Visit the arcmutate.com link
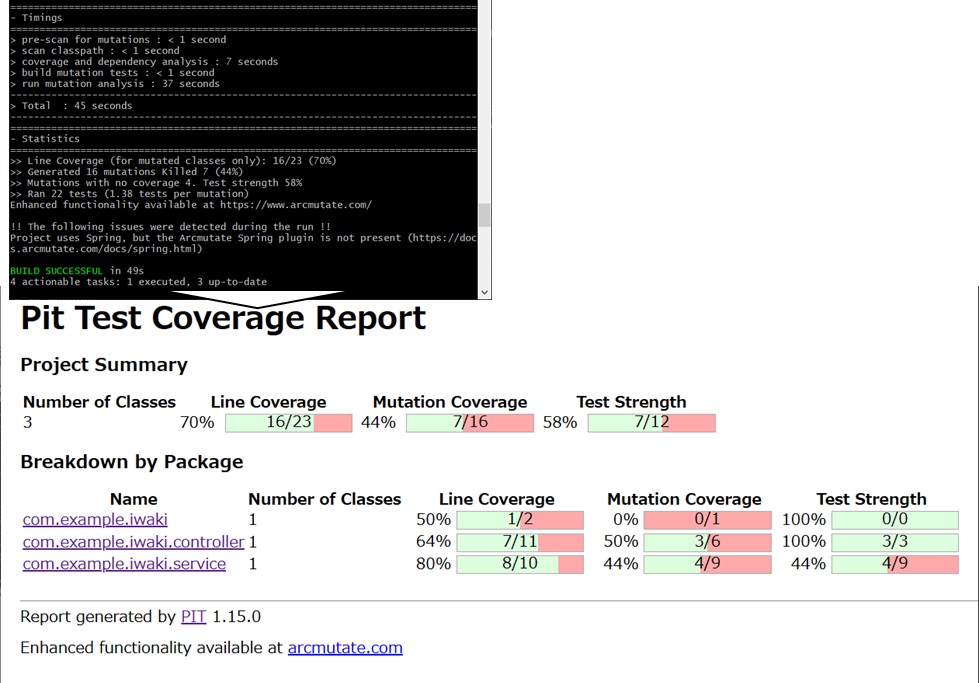This screenshot has height=683, width=979. click(x=345, y=647)
